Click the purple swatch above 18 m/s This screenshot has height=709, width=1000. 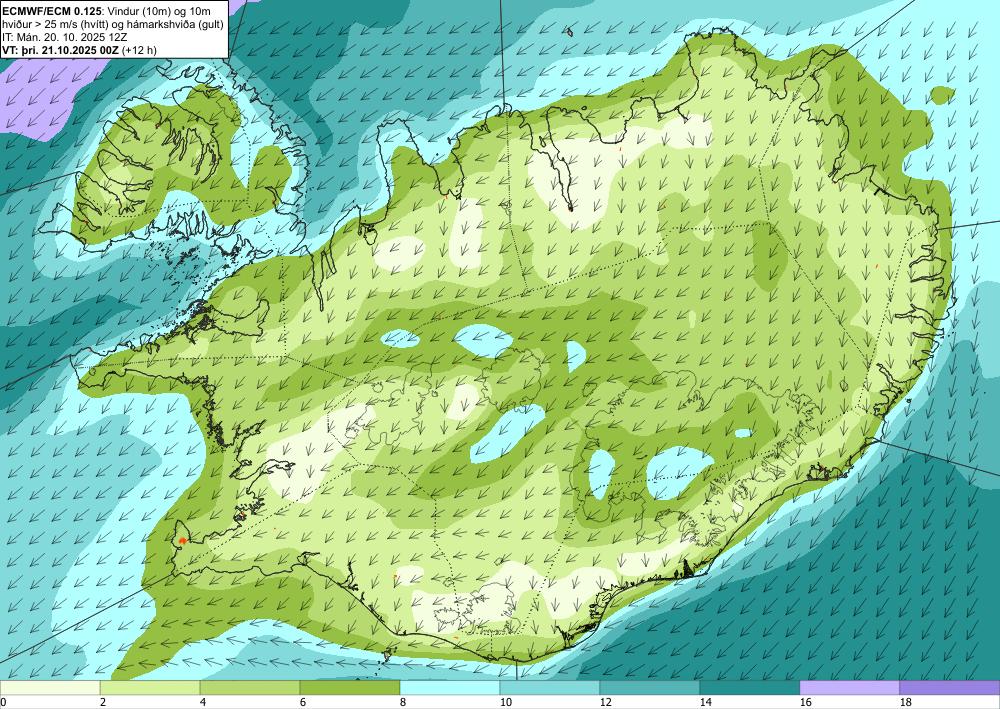(950, 688)
